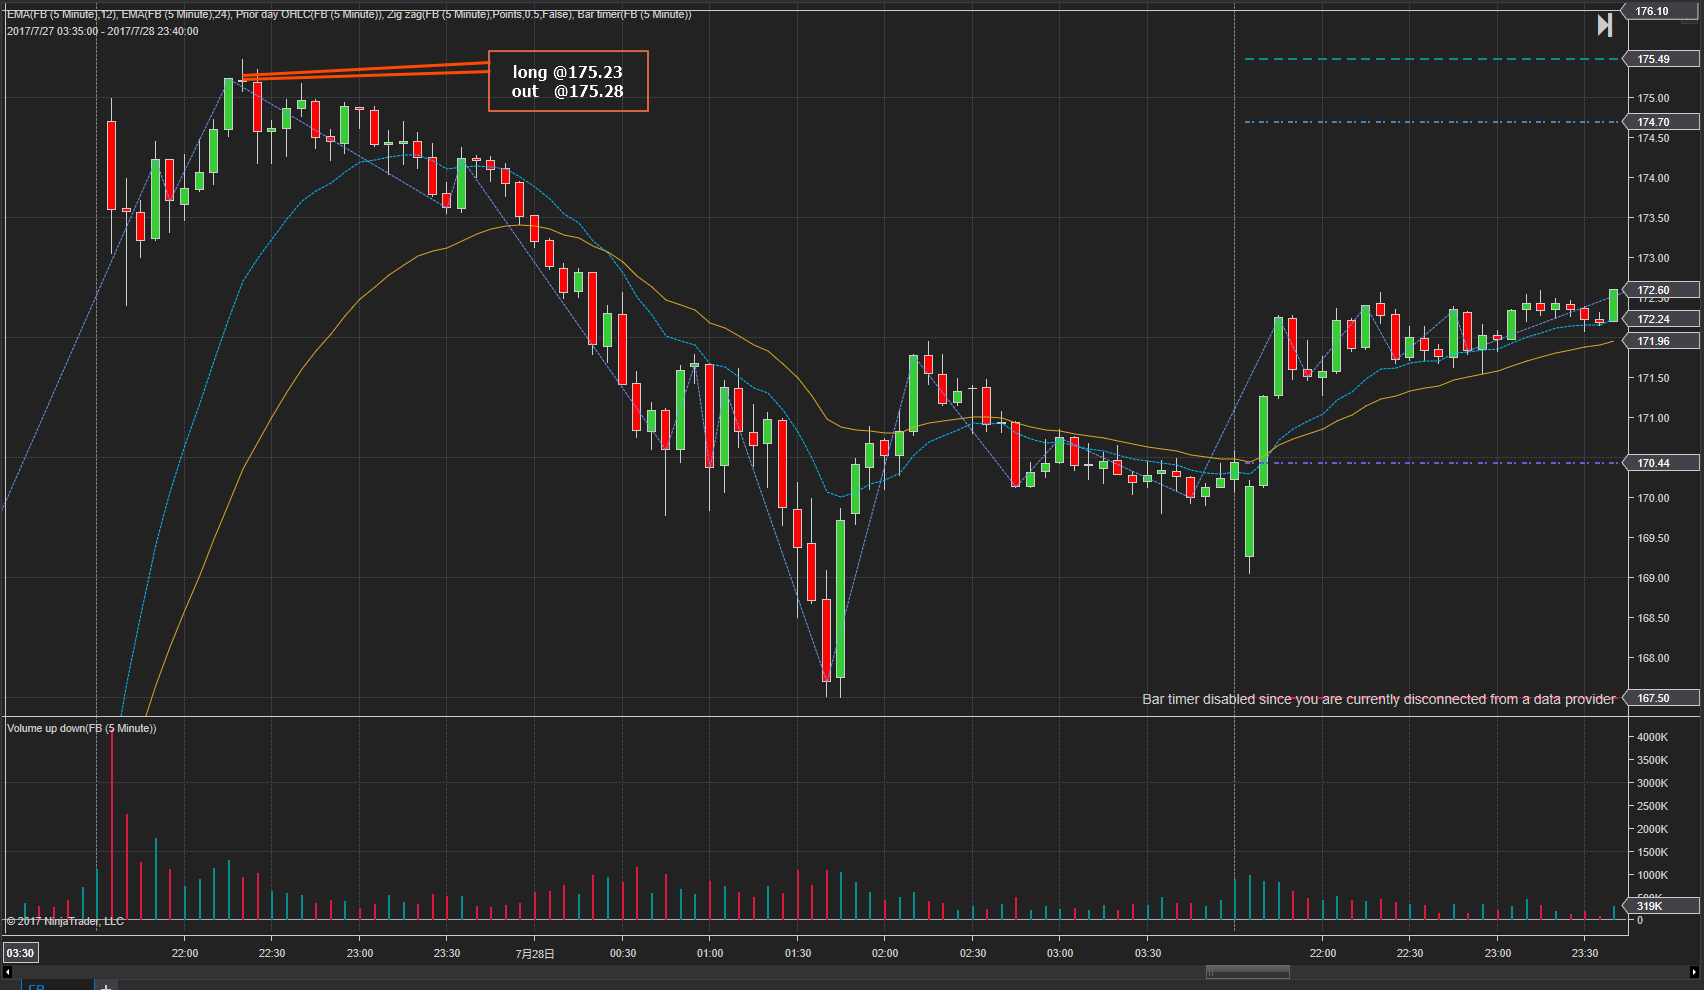
Task: Click the EMA indicator label text at top
Action: tap(348, 14)
